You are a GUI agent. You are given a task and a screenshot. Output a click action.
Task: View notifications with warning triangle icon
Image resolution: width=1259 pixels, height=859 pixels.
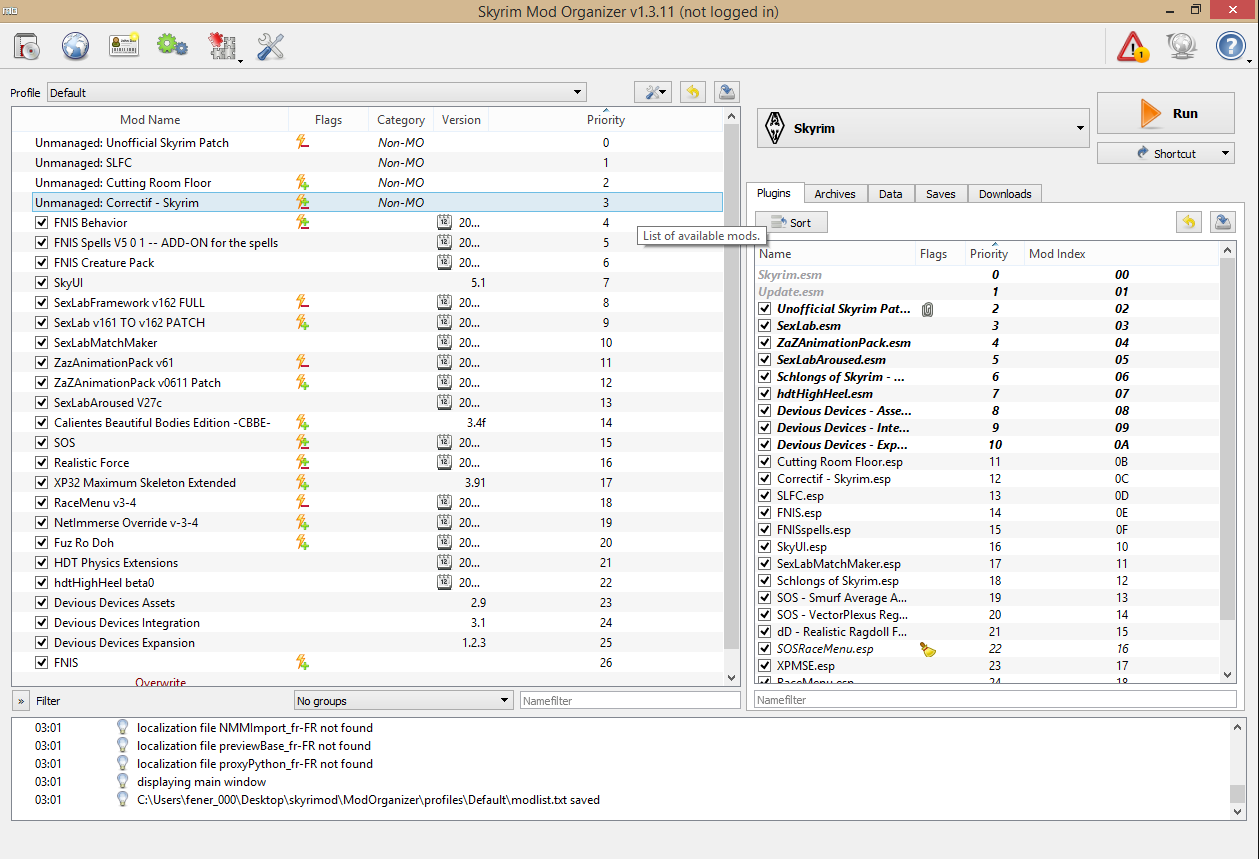(x=1131, y=46)
